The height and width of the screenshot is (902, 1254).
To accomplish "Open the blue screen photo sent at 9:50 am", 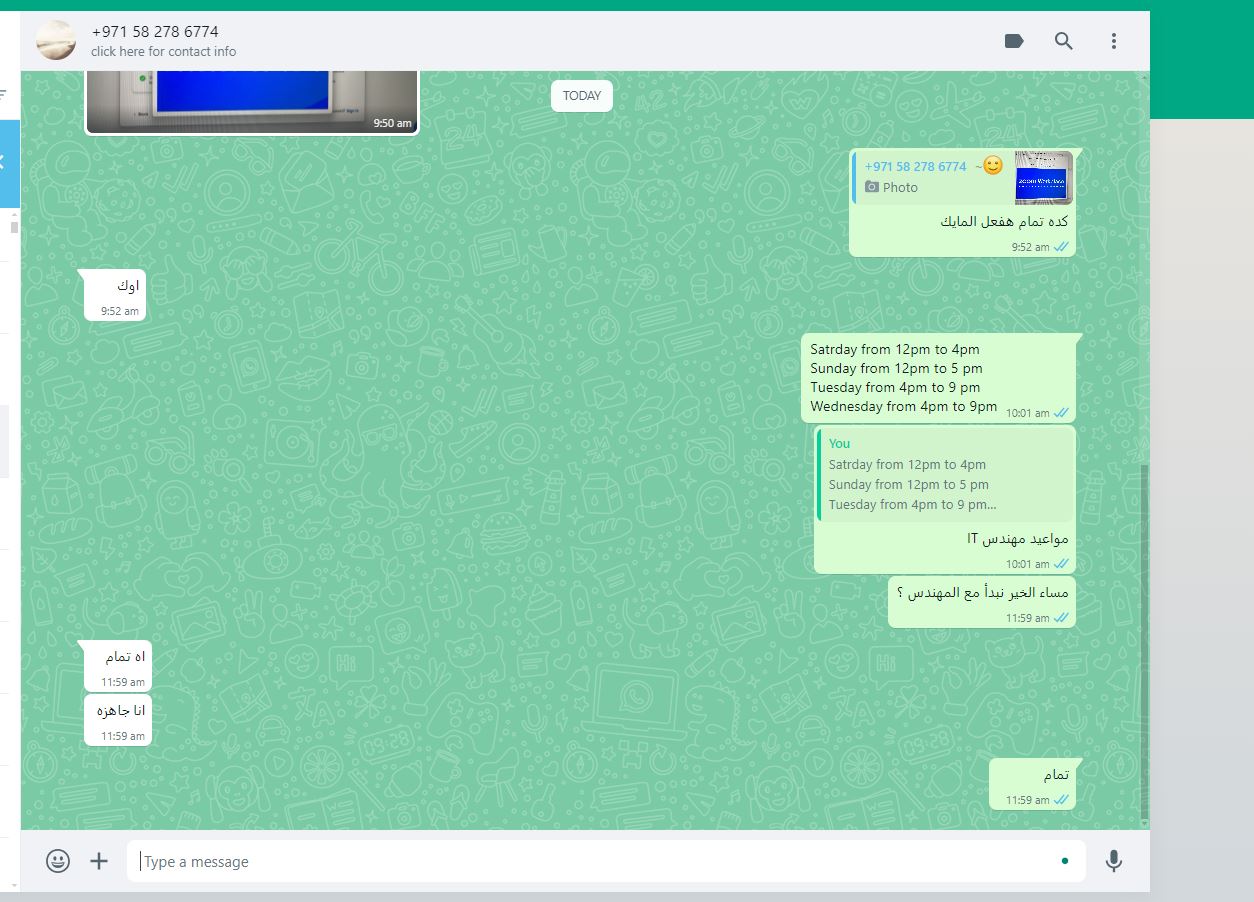I will pyautogui.click(x=252, y=102).
